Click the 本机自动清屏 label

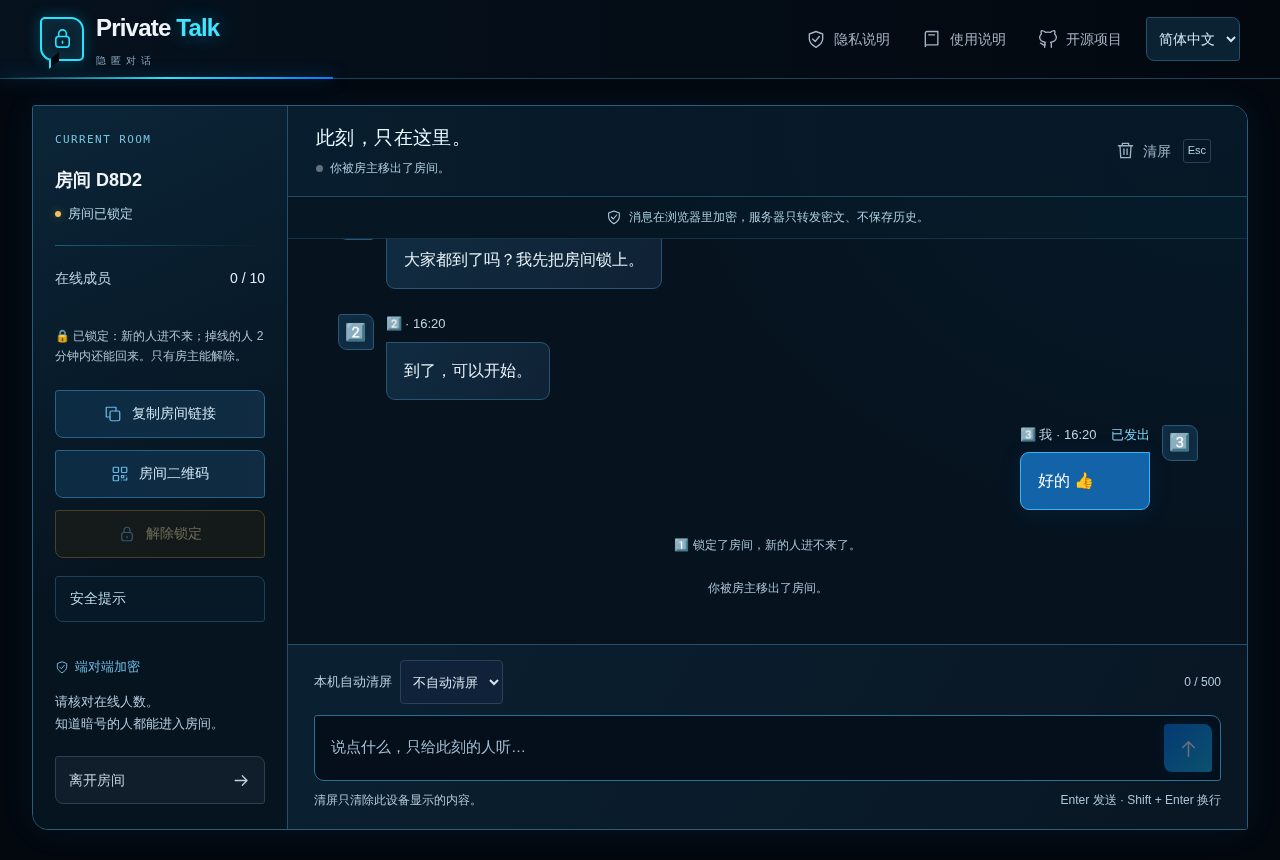353,682
